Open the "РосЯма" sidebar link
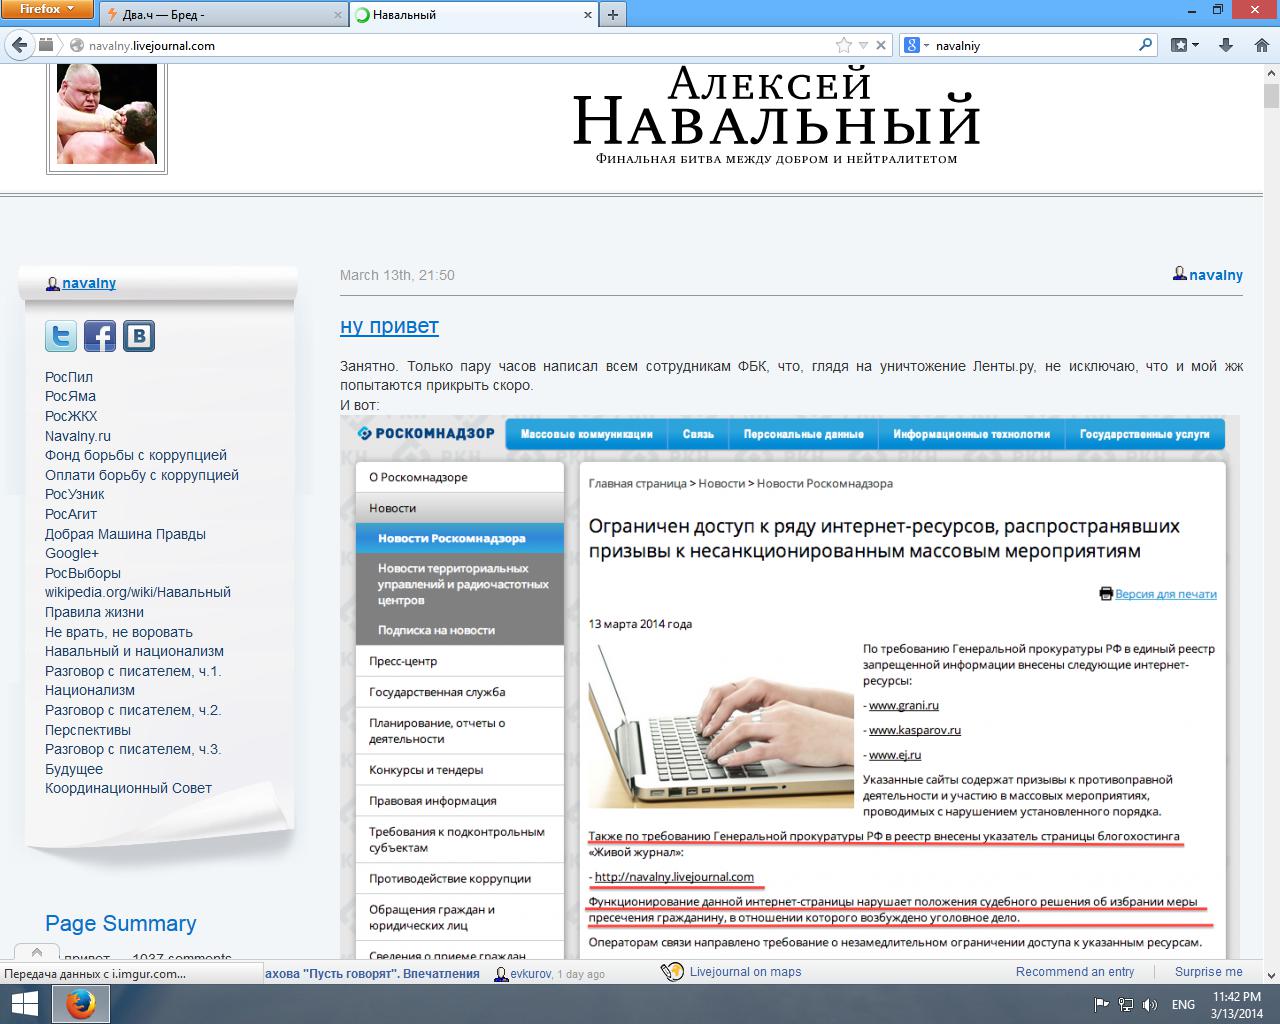Viewport: 1280px width, 1024px height. point(70,396)
